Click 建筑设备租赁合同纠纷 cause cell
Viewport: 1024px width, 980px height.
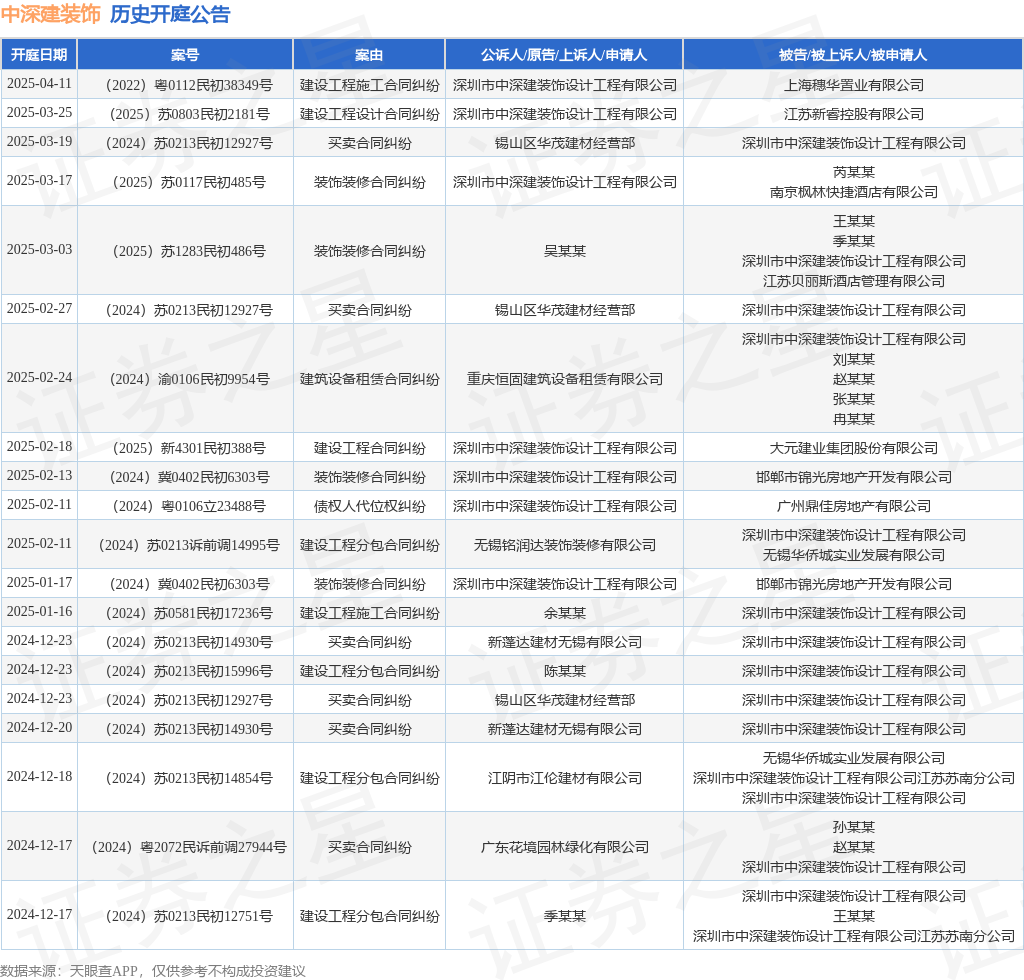tap(370, 379)
